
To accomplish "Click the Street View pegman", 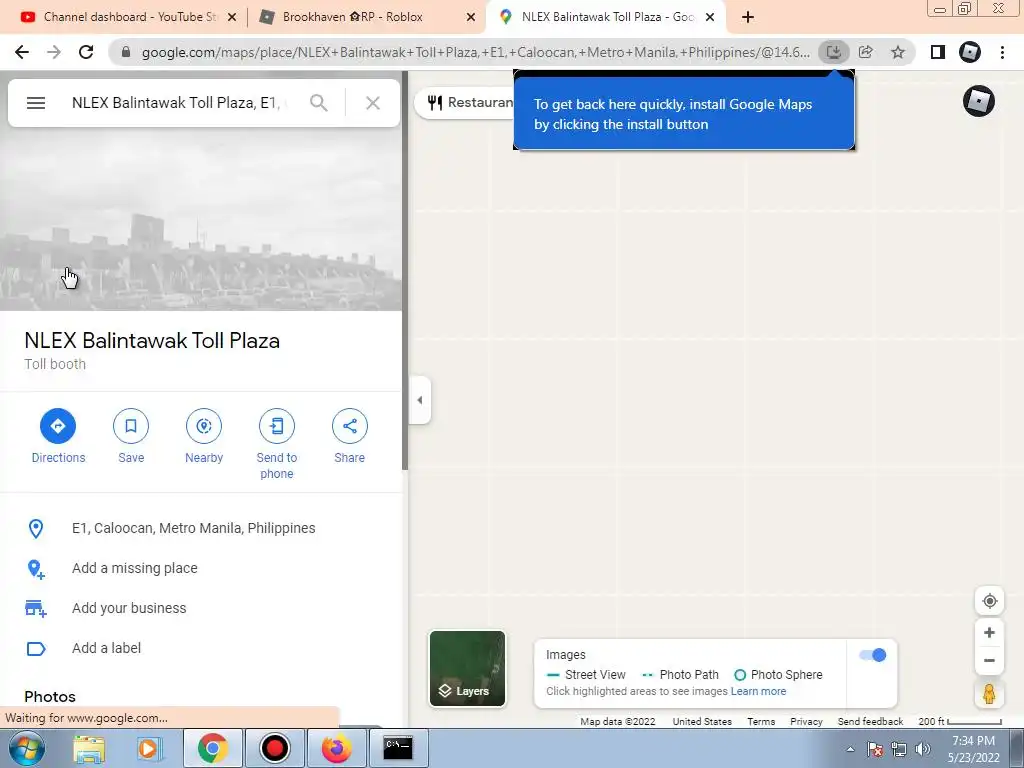I will click(989, 694).
